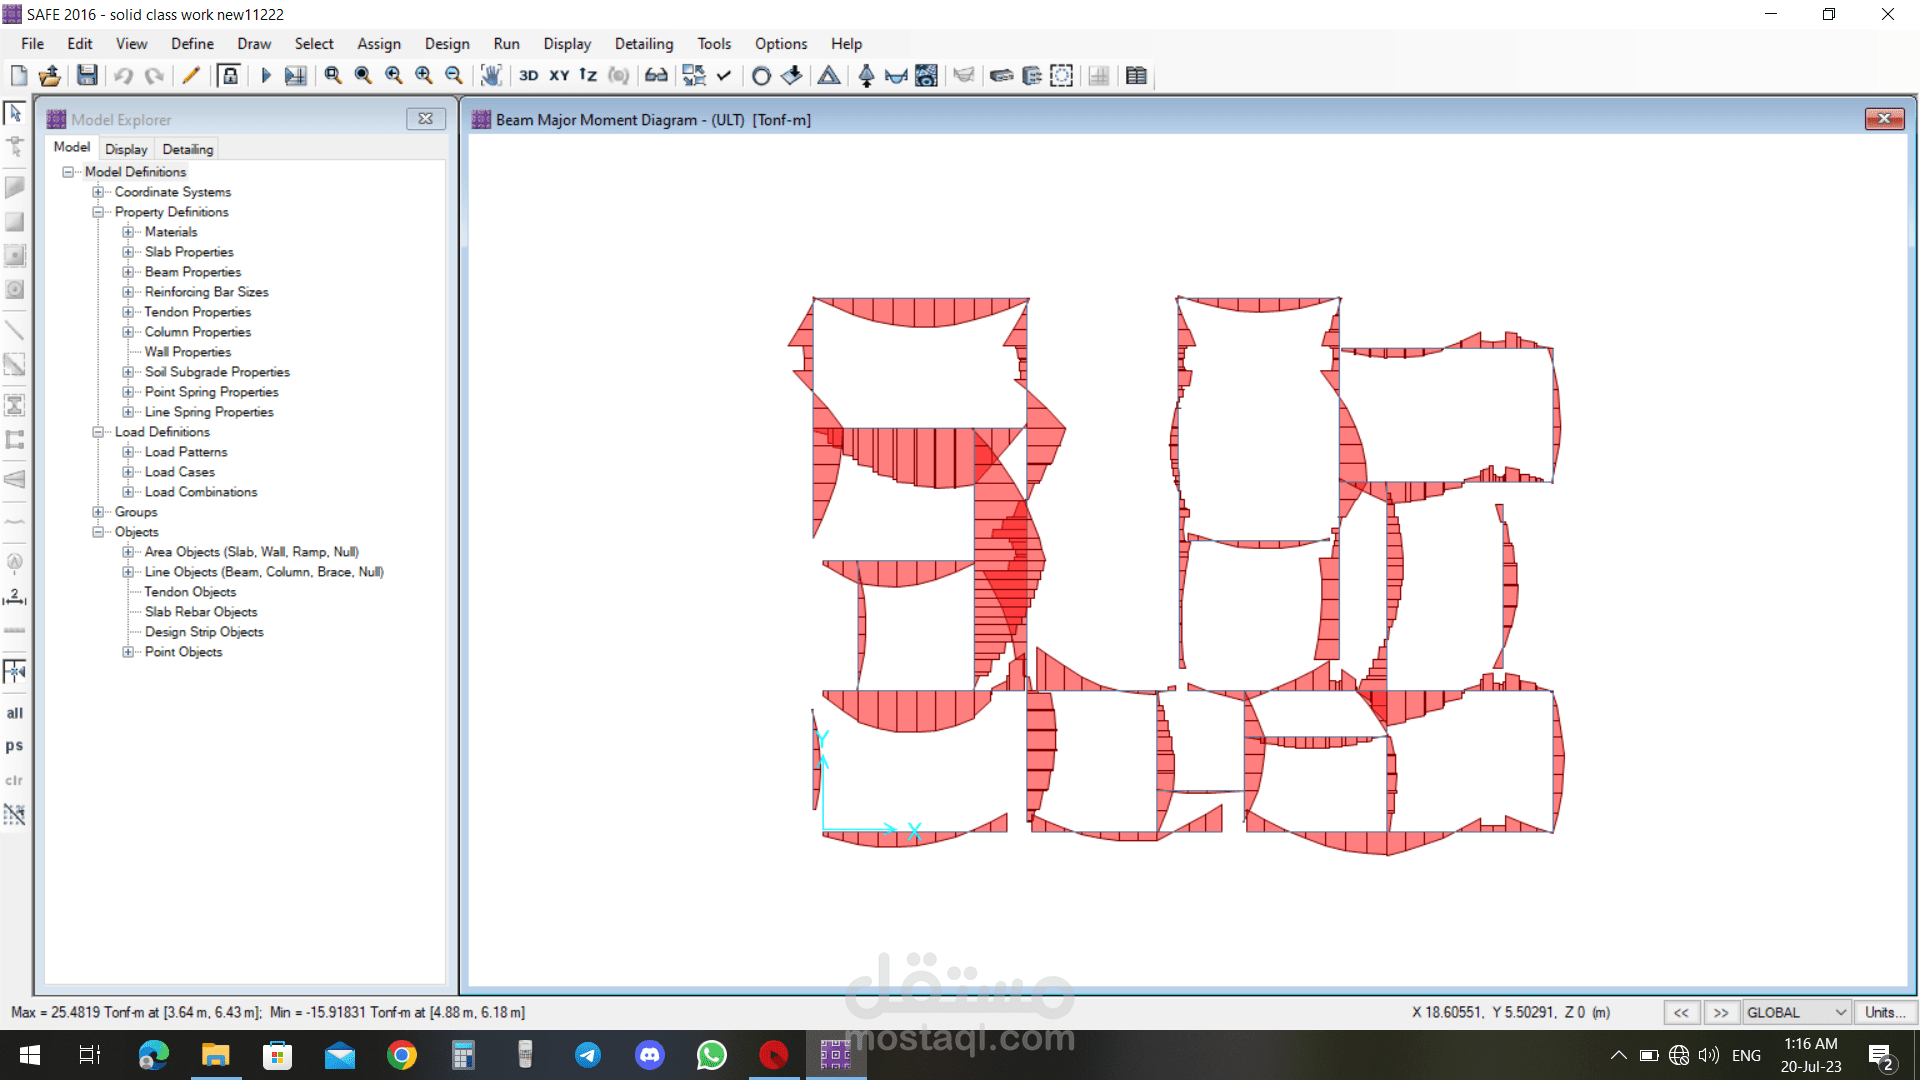Click the New Model icon
Viewport: 1920px width, 1080px height.
pos(19,75)
